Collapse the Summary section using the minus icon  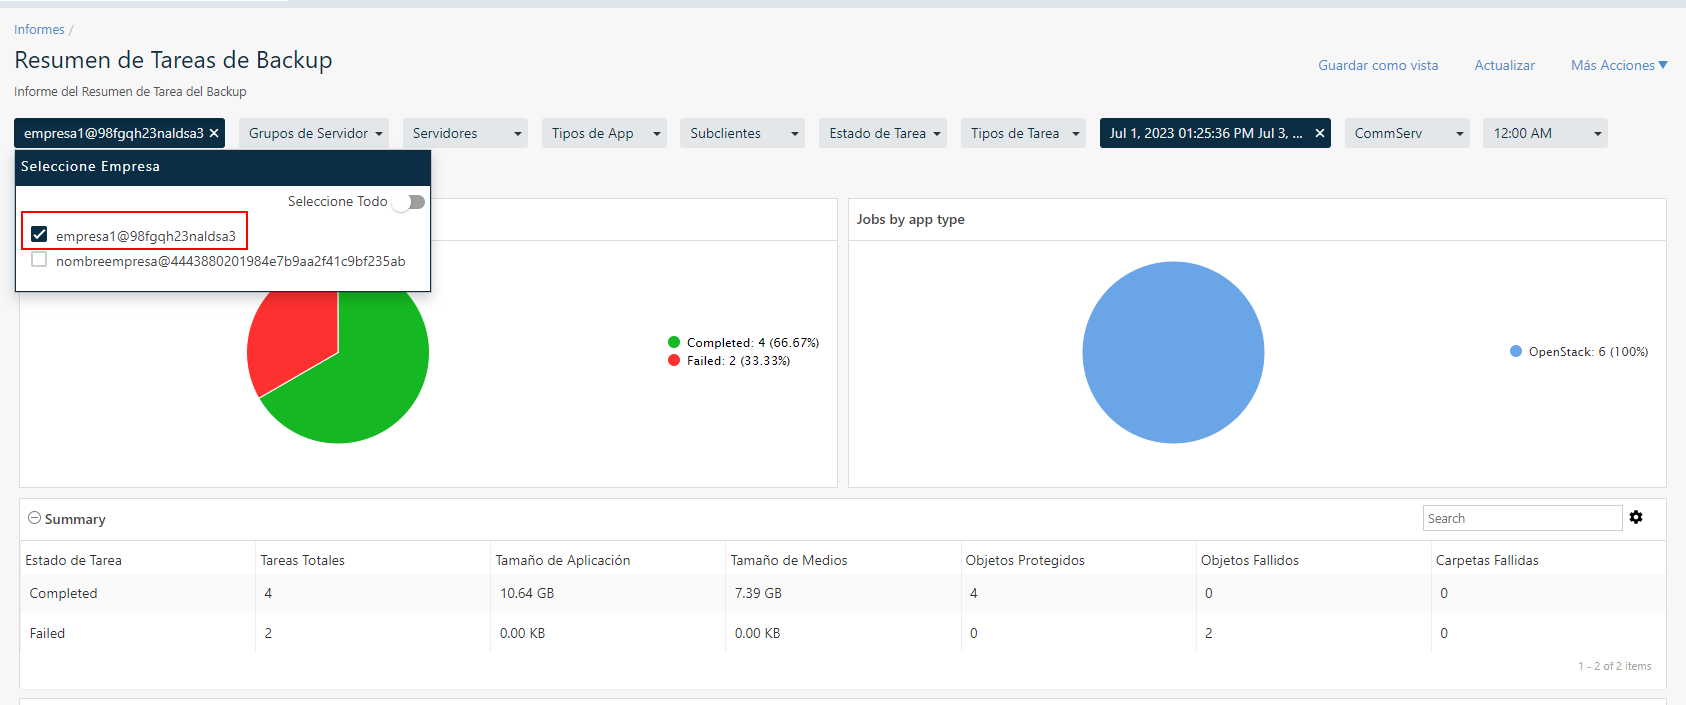34,518
